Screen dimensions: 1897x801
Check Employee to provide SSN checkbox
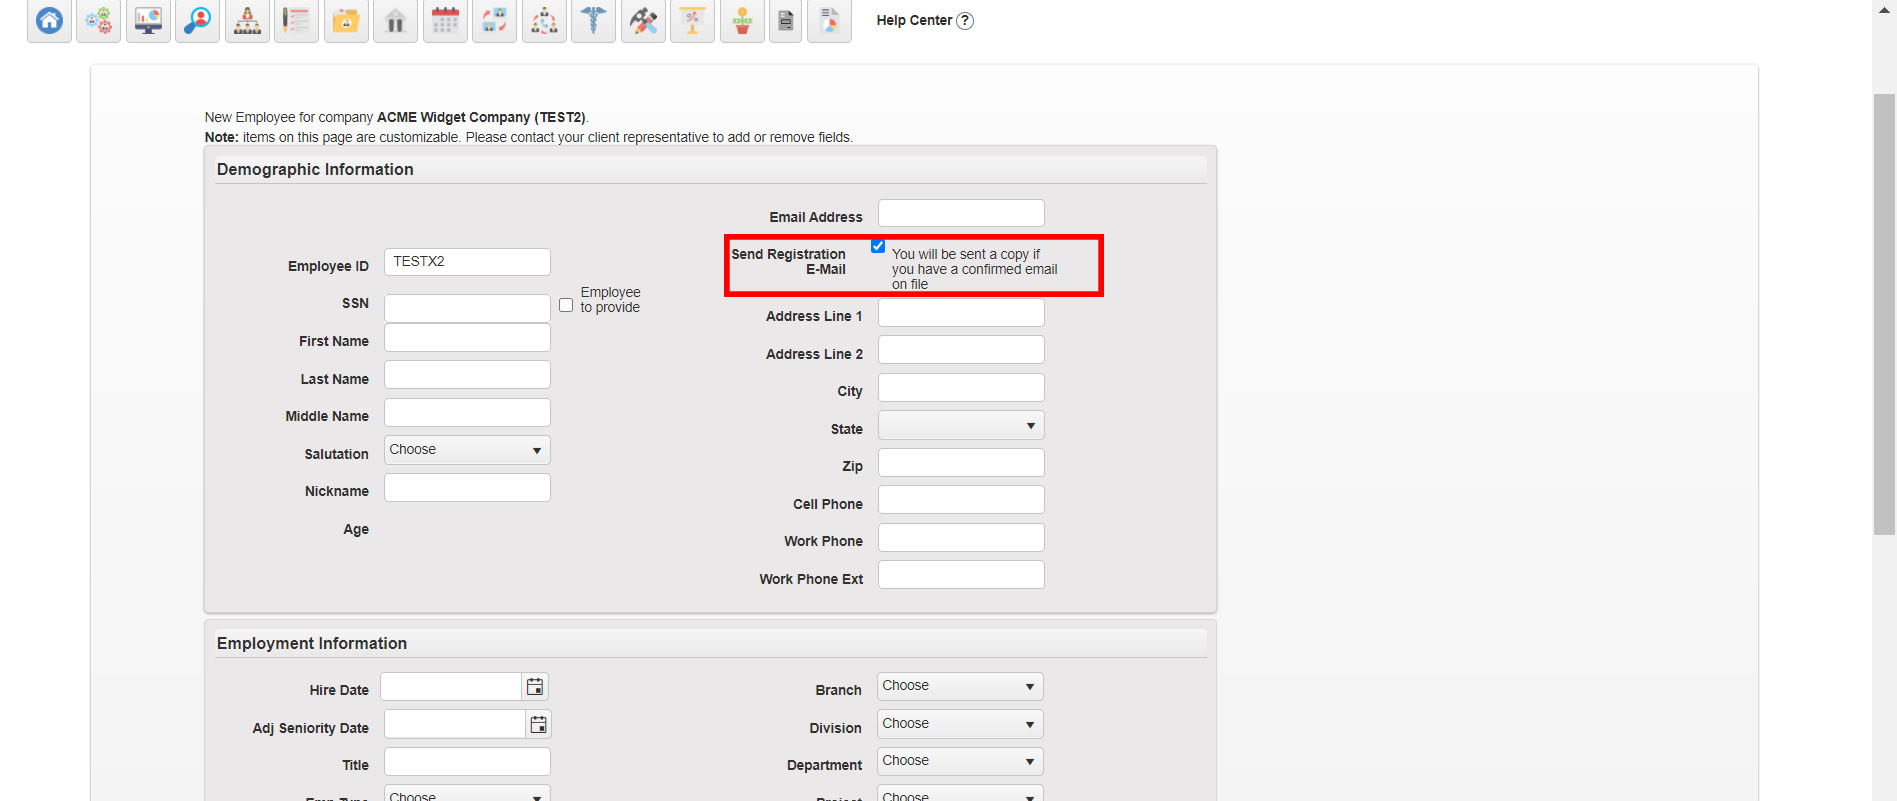click(x=566, y=305)
